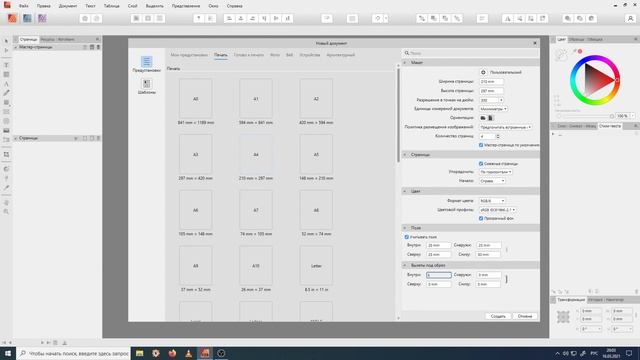
Task: Choose landscape orientation icon
Action: coord(483,118)
